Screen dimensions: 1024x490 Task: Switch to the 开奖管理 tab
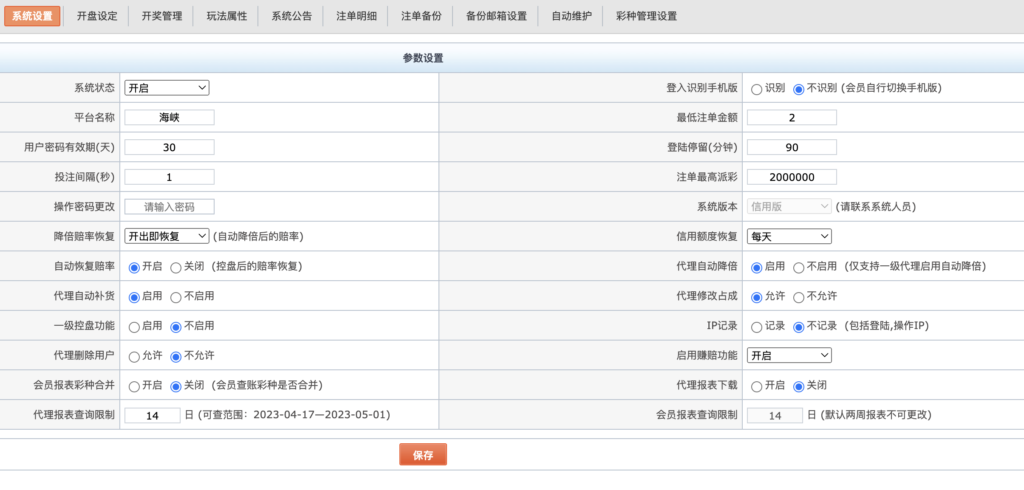coord(161,16)
